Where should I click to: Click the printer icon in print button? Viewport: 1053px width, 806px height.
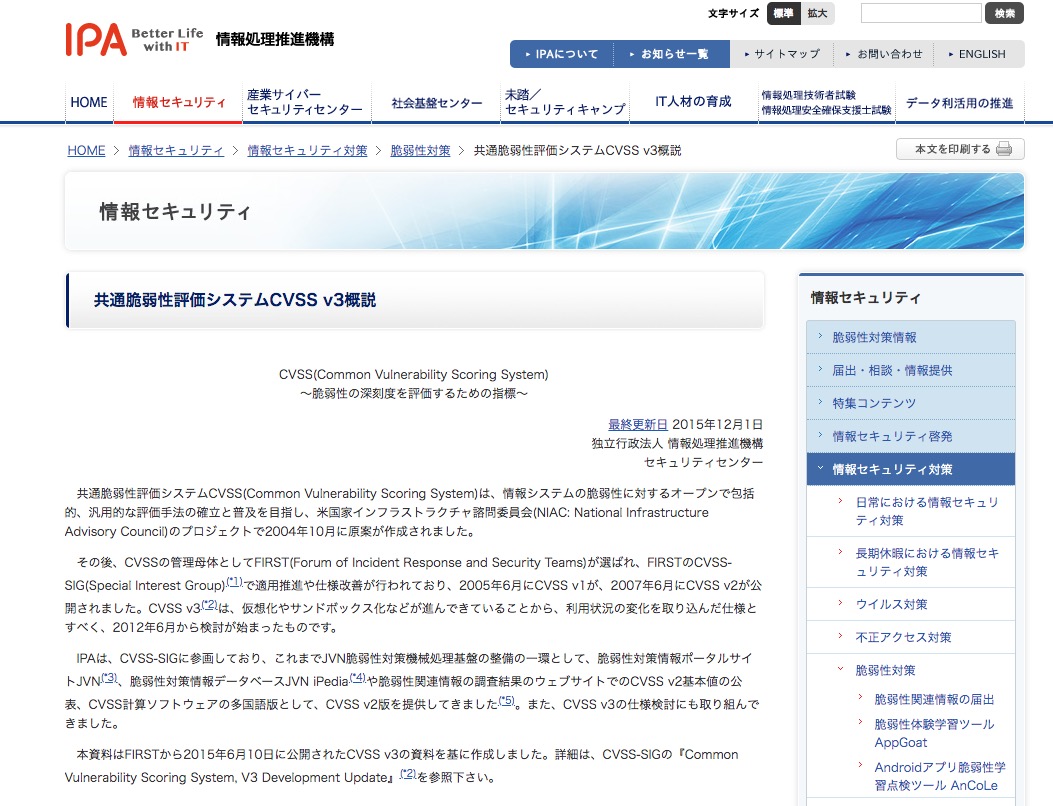point(1004,150)
